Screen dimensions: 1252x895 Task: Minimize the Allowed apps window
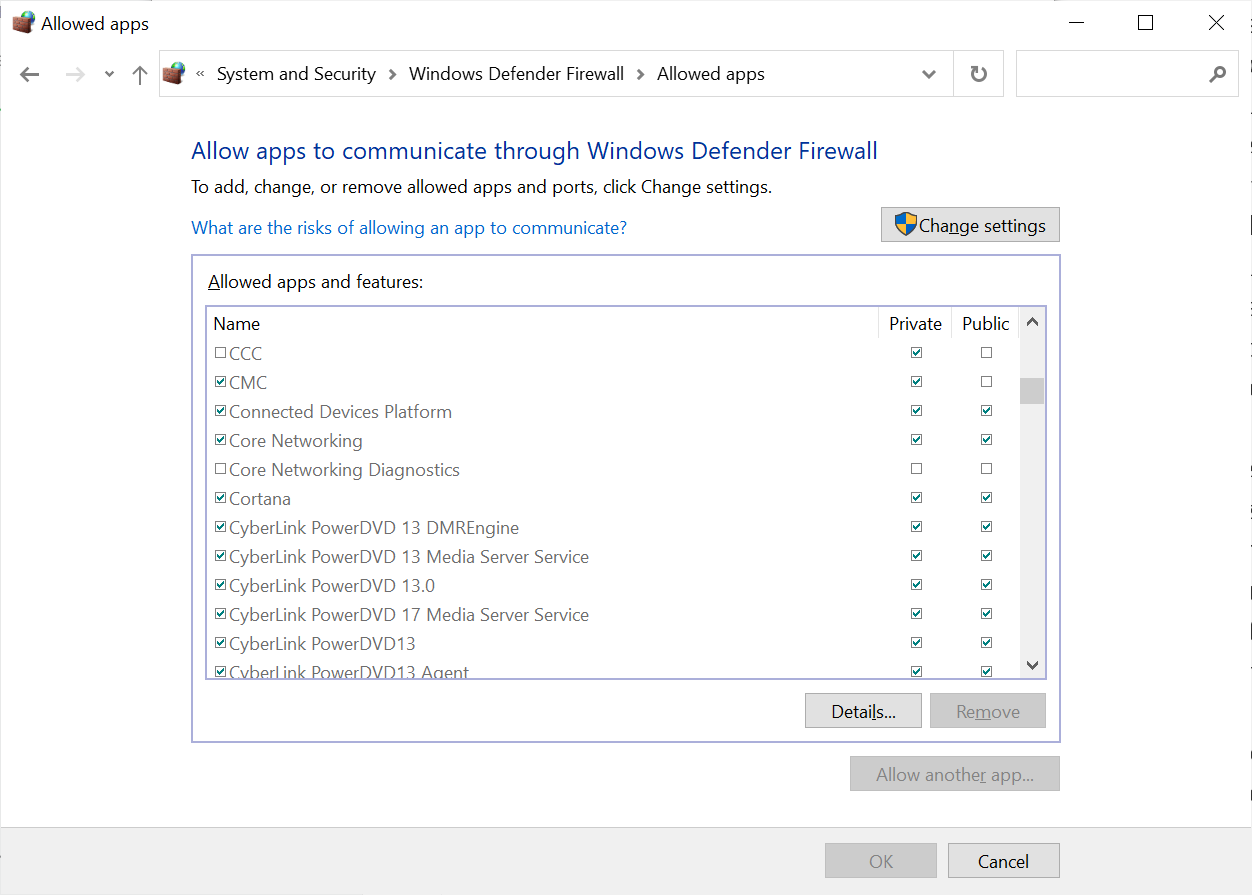pos(1076,23)
